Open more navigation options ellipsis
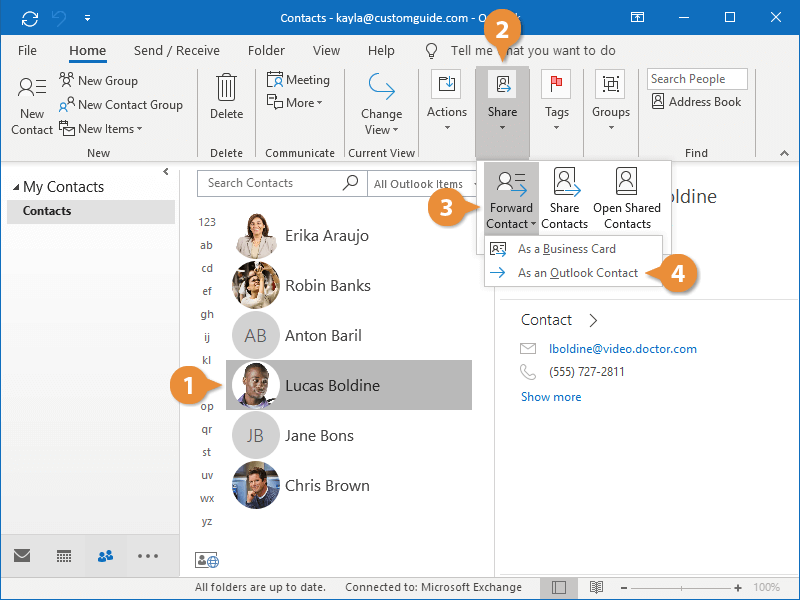 [x=147, y=556]
